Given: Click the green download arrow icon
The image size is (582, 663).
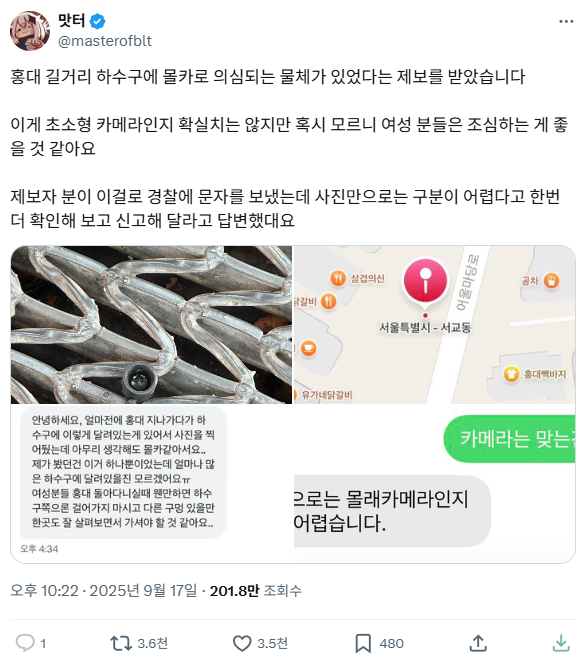Looking at the screenshot, I should (561, 643).
